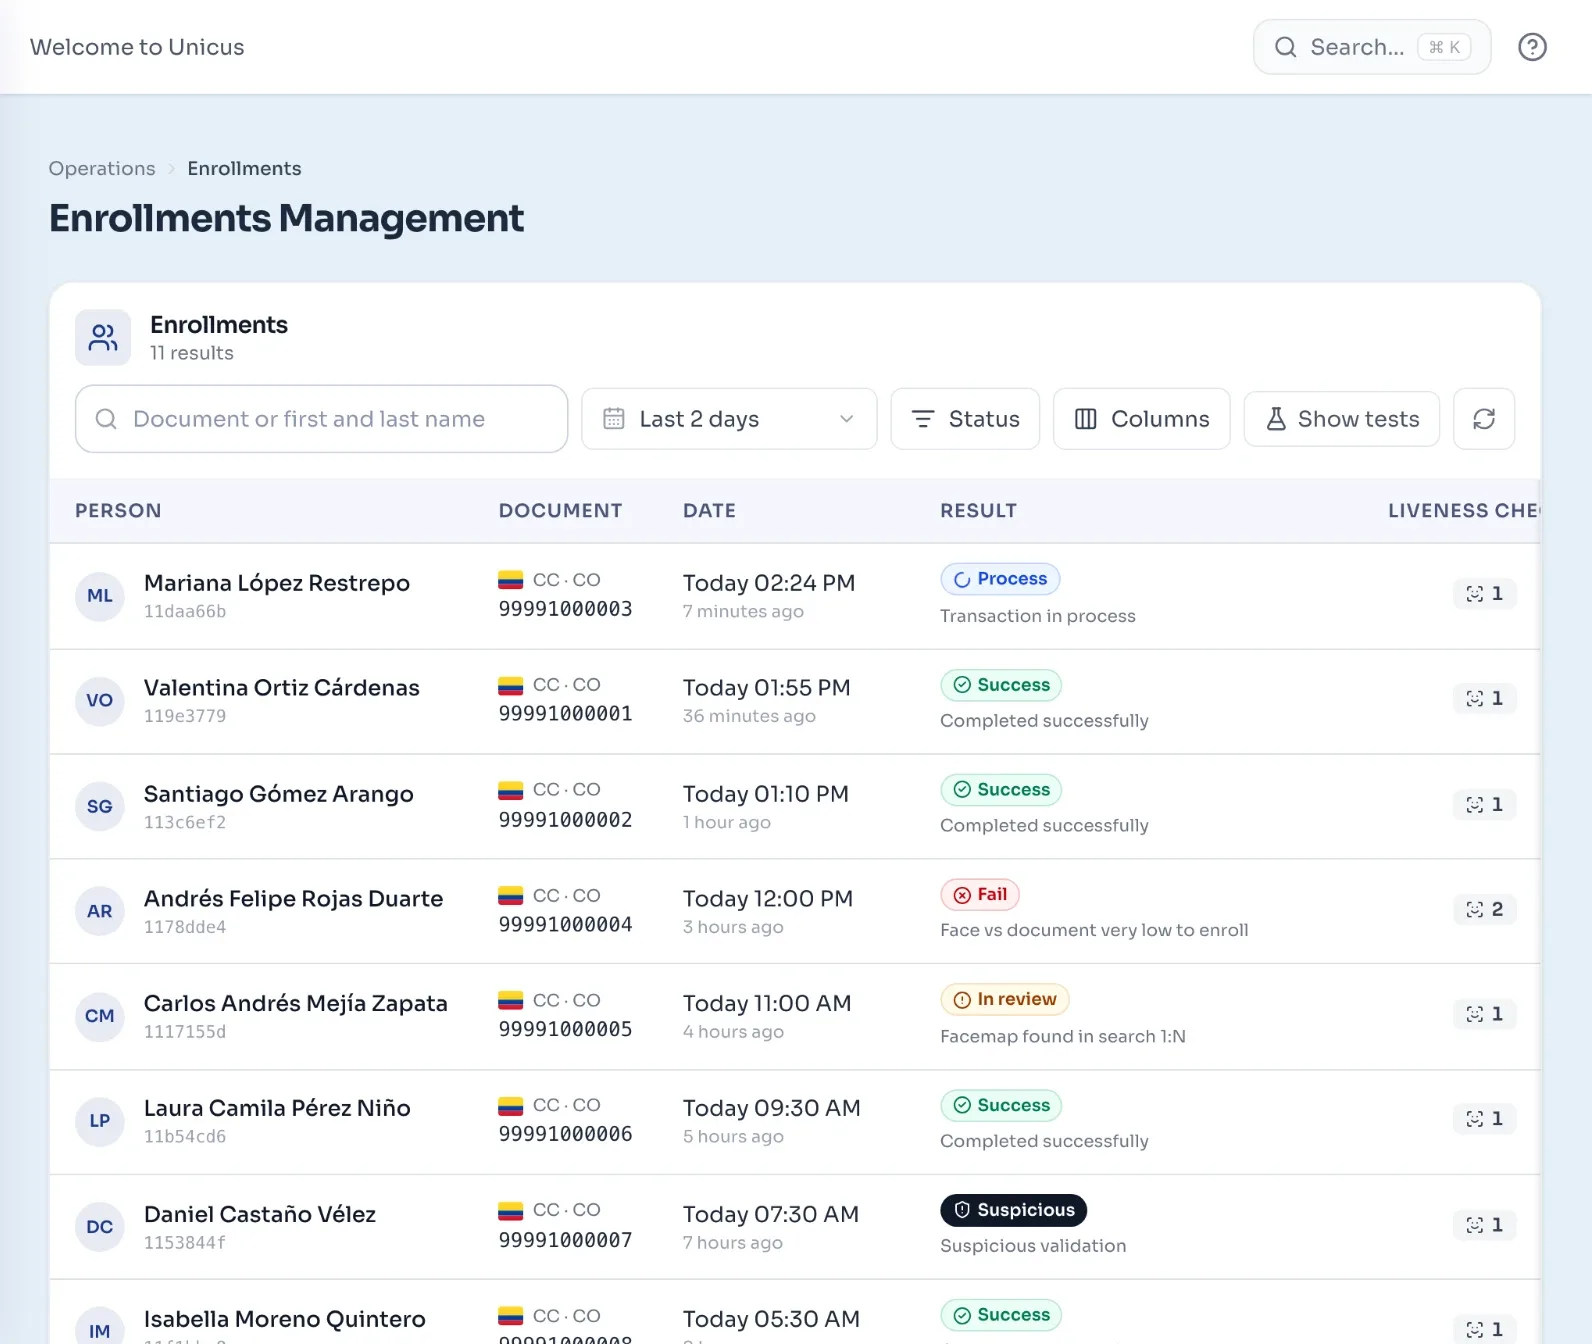Viewport: 1592px width, 1344px height.
Task: Toggle Show tests
Action: (1342, 419)
